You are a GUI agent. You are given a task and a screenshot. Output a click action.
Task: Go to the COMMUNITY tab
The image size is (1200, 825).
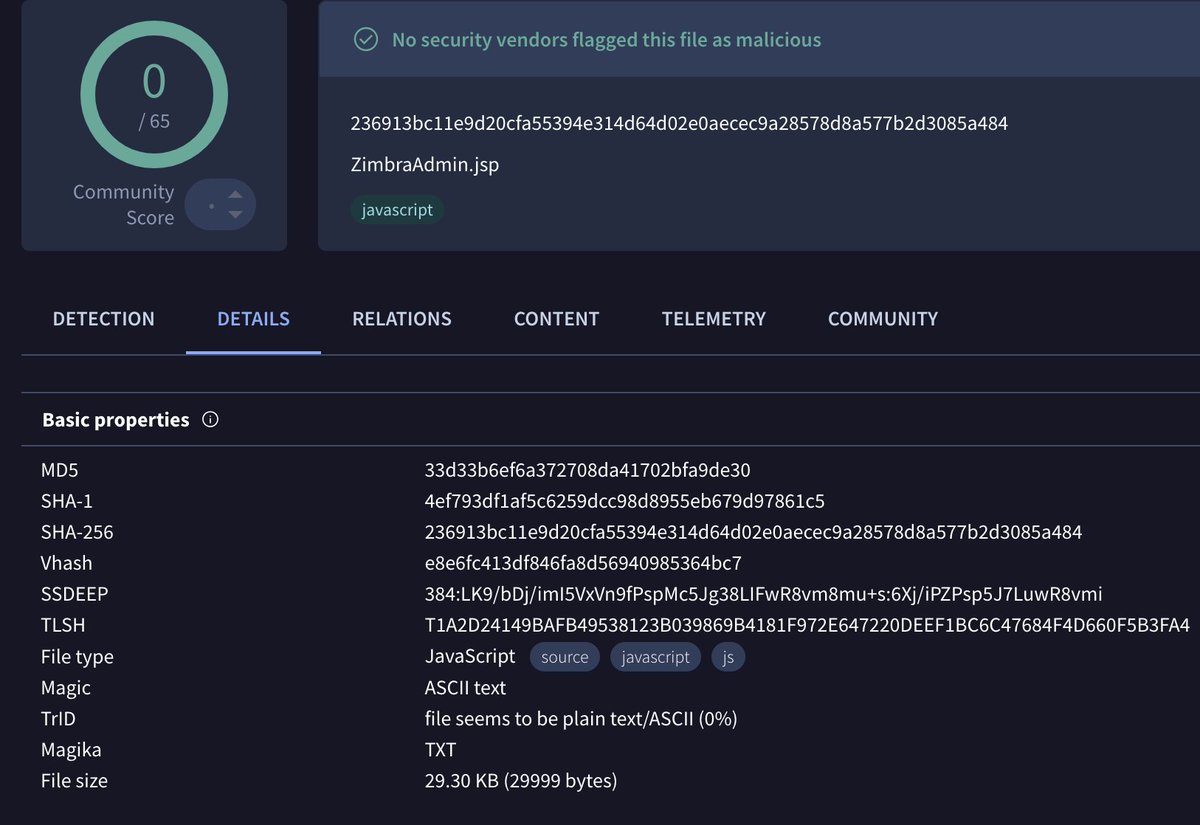click(883, 319)
